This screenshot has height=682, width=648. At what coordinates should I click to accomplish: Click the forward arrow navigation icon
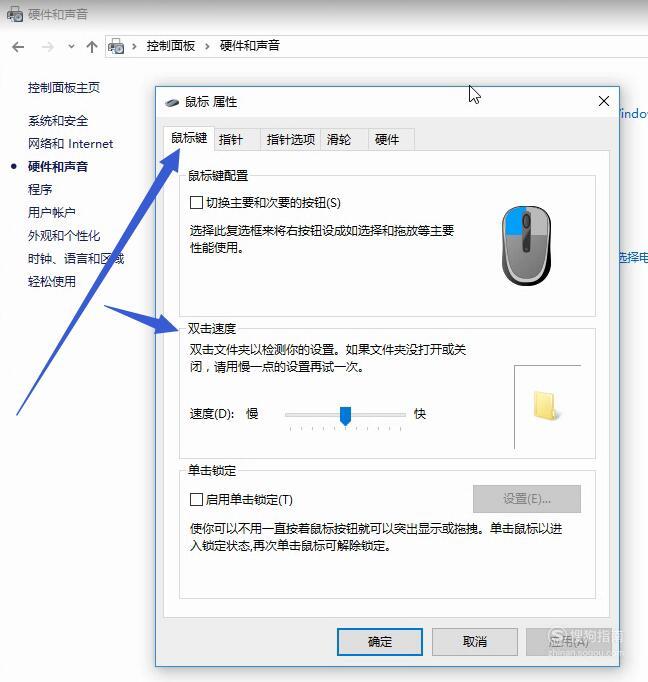click(x=47, y=47)
